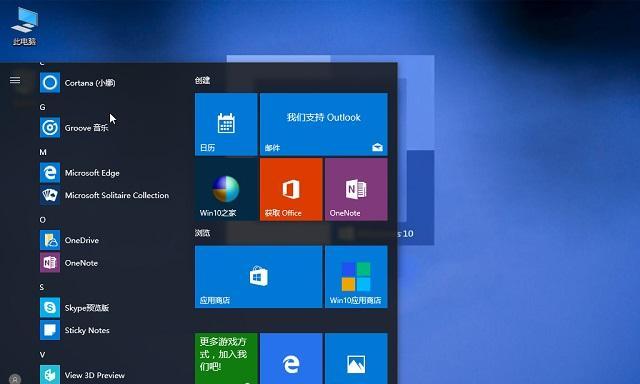Image resolution: width=640 pixels, height=384 pixels.
Task: Select the V letter header
Action: (x=42, y=355)
